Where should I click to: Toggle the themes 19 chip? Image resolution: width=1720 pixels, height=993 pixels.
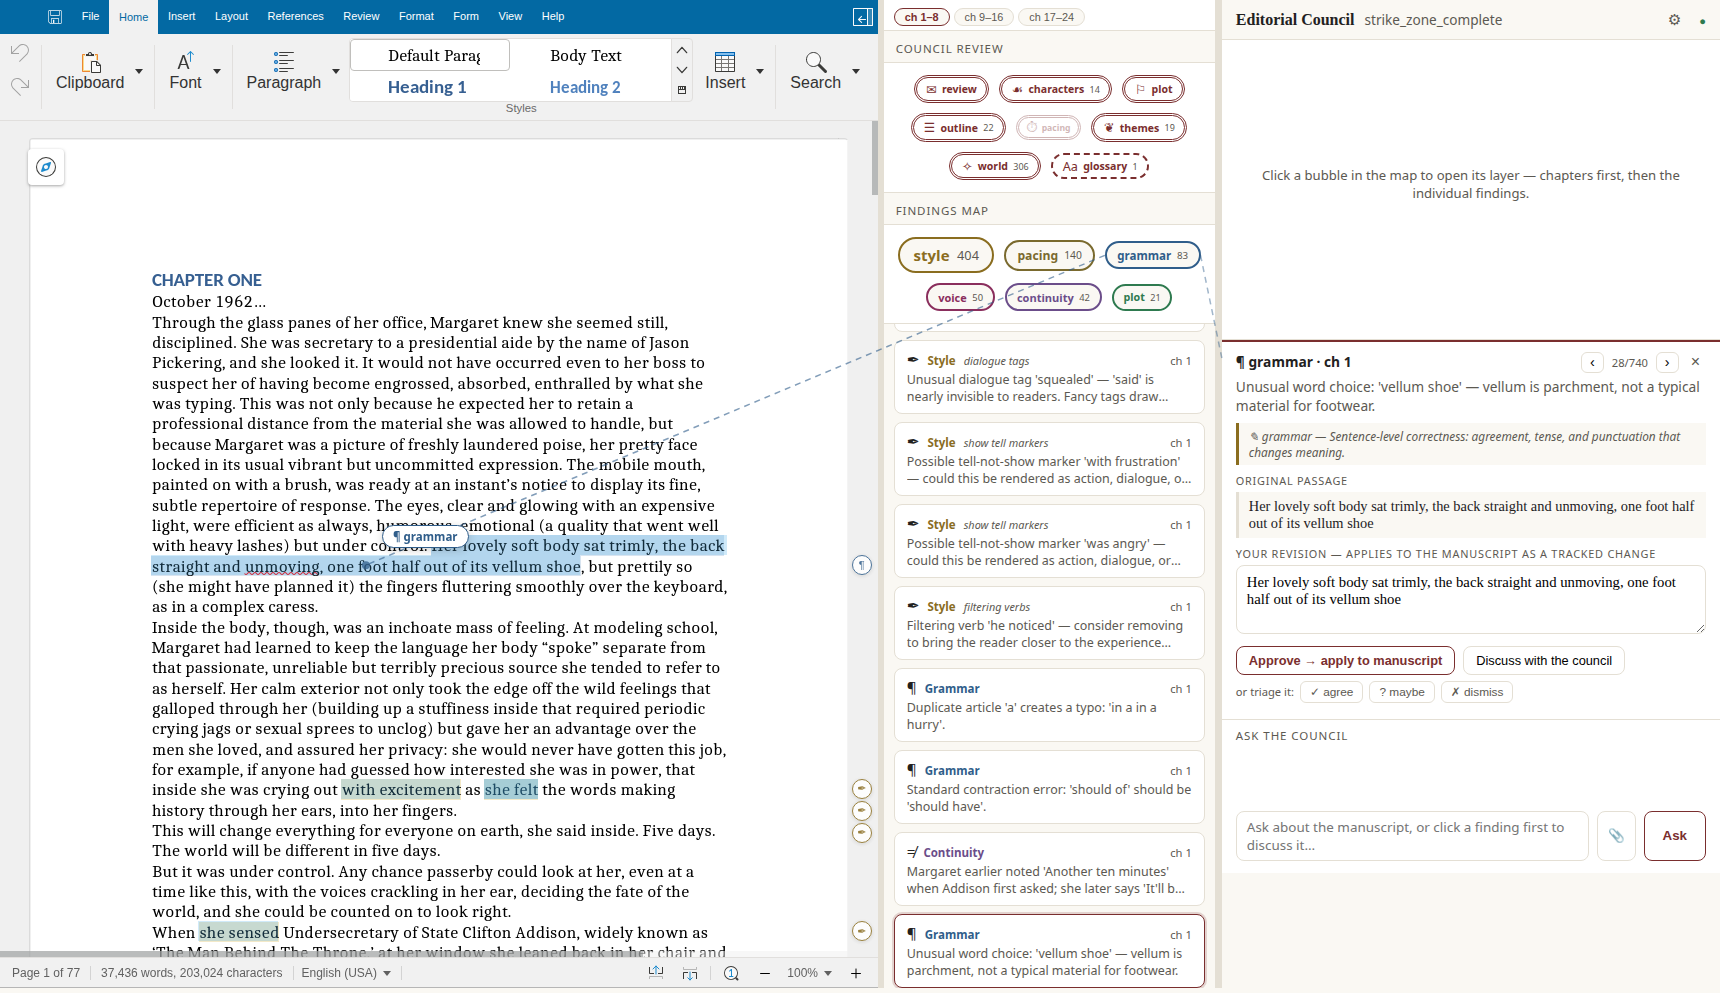[1139, 128]
